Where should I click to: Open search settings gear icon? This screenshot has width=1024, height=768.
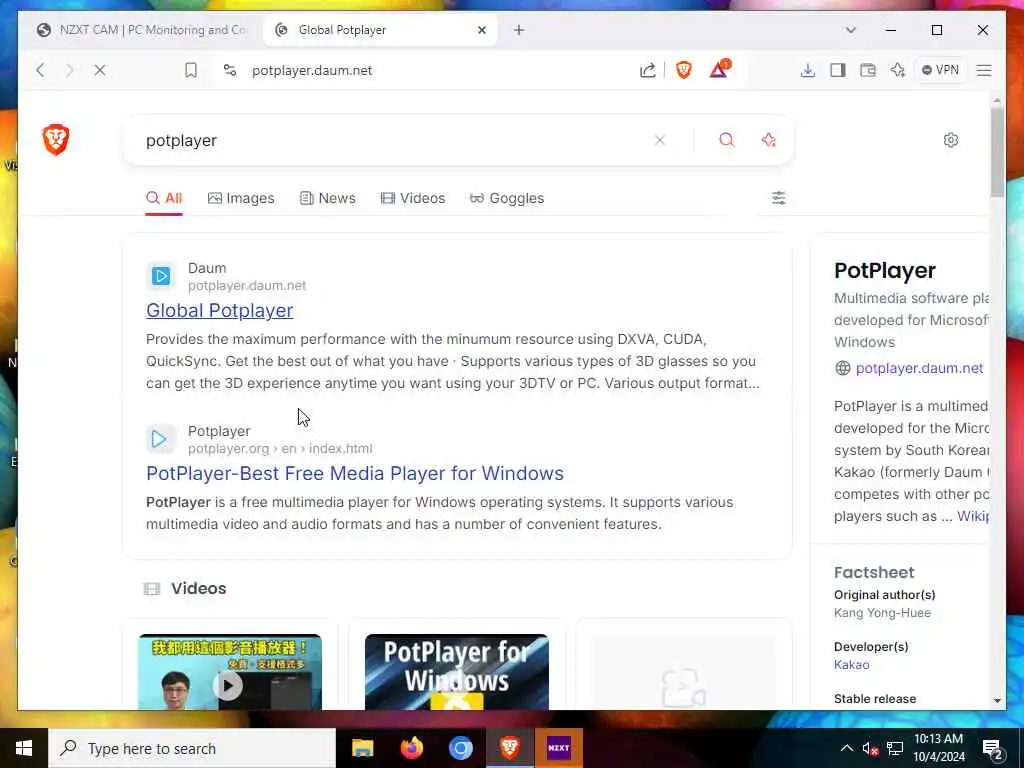951,140
